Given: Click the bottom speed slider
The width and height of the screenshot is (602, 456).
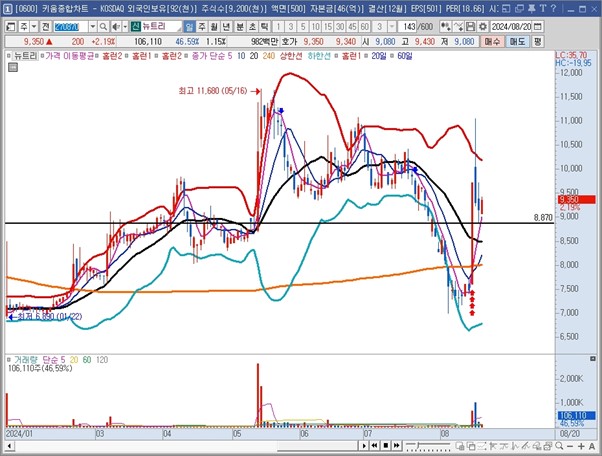Looking at the screenshot, I should pyautogui.click(x=428, y=446).
